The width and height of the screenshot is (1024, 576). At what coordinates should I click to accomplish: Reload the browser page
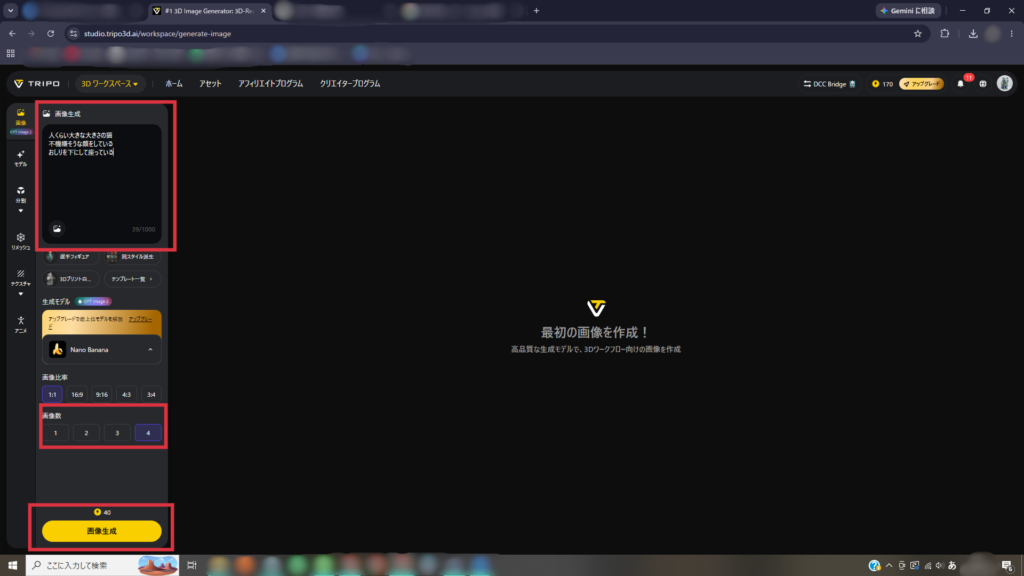(x=50, y=33)
